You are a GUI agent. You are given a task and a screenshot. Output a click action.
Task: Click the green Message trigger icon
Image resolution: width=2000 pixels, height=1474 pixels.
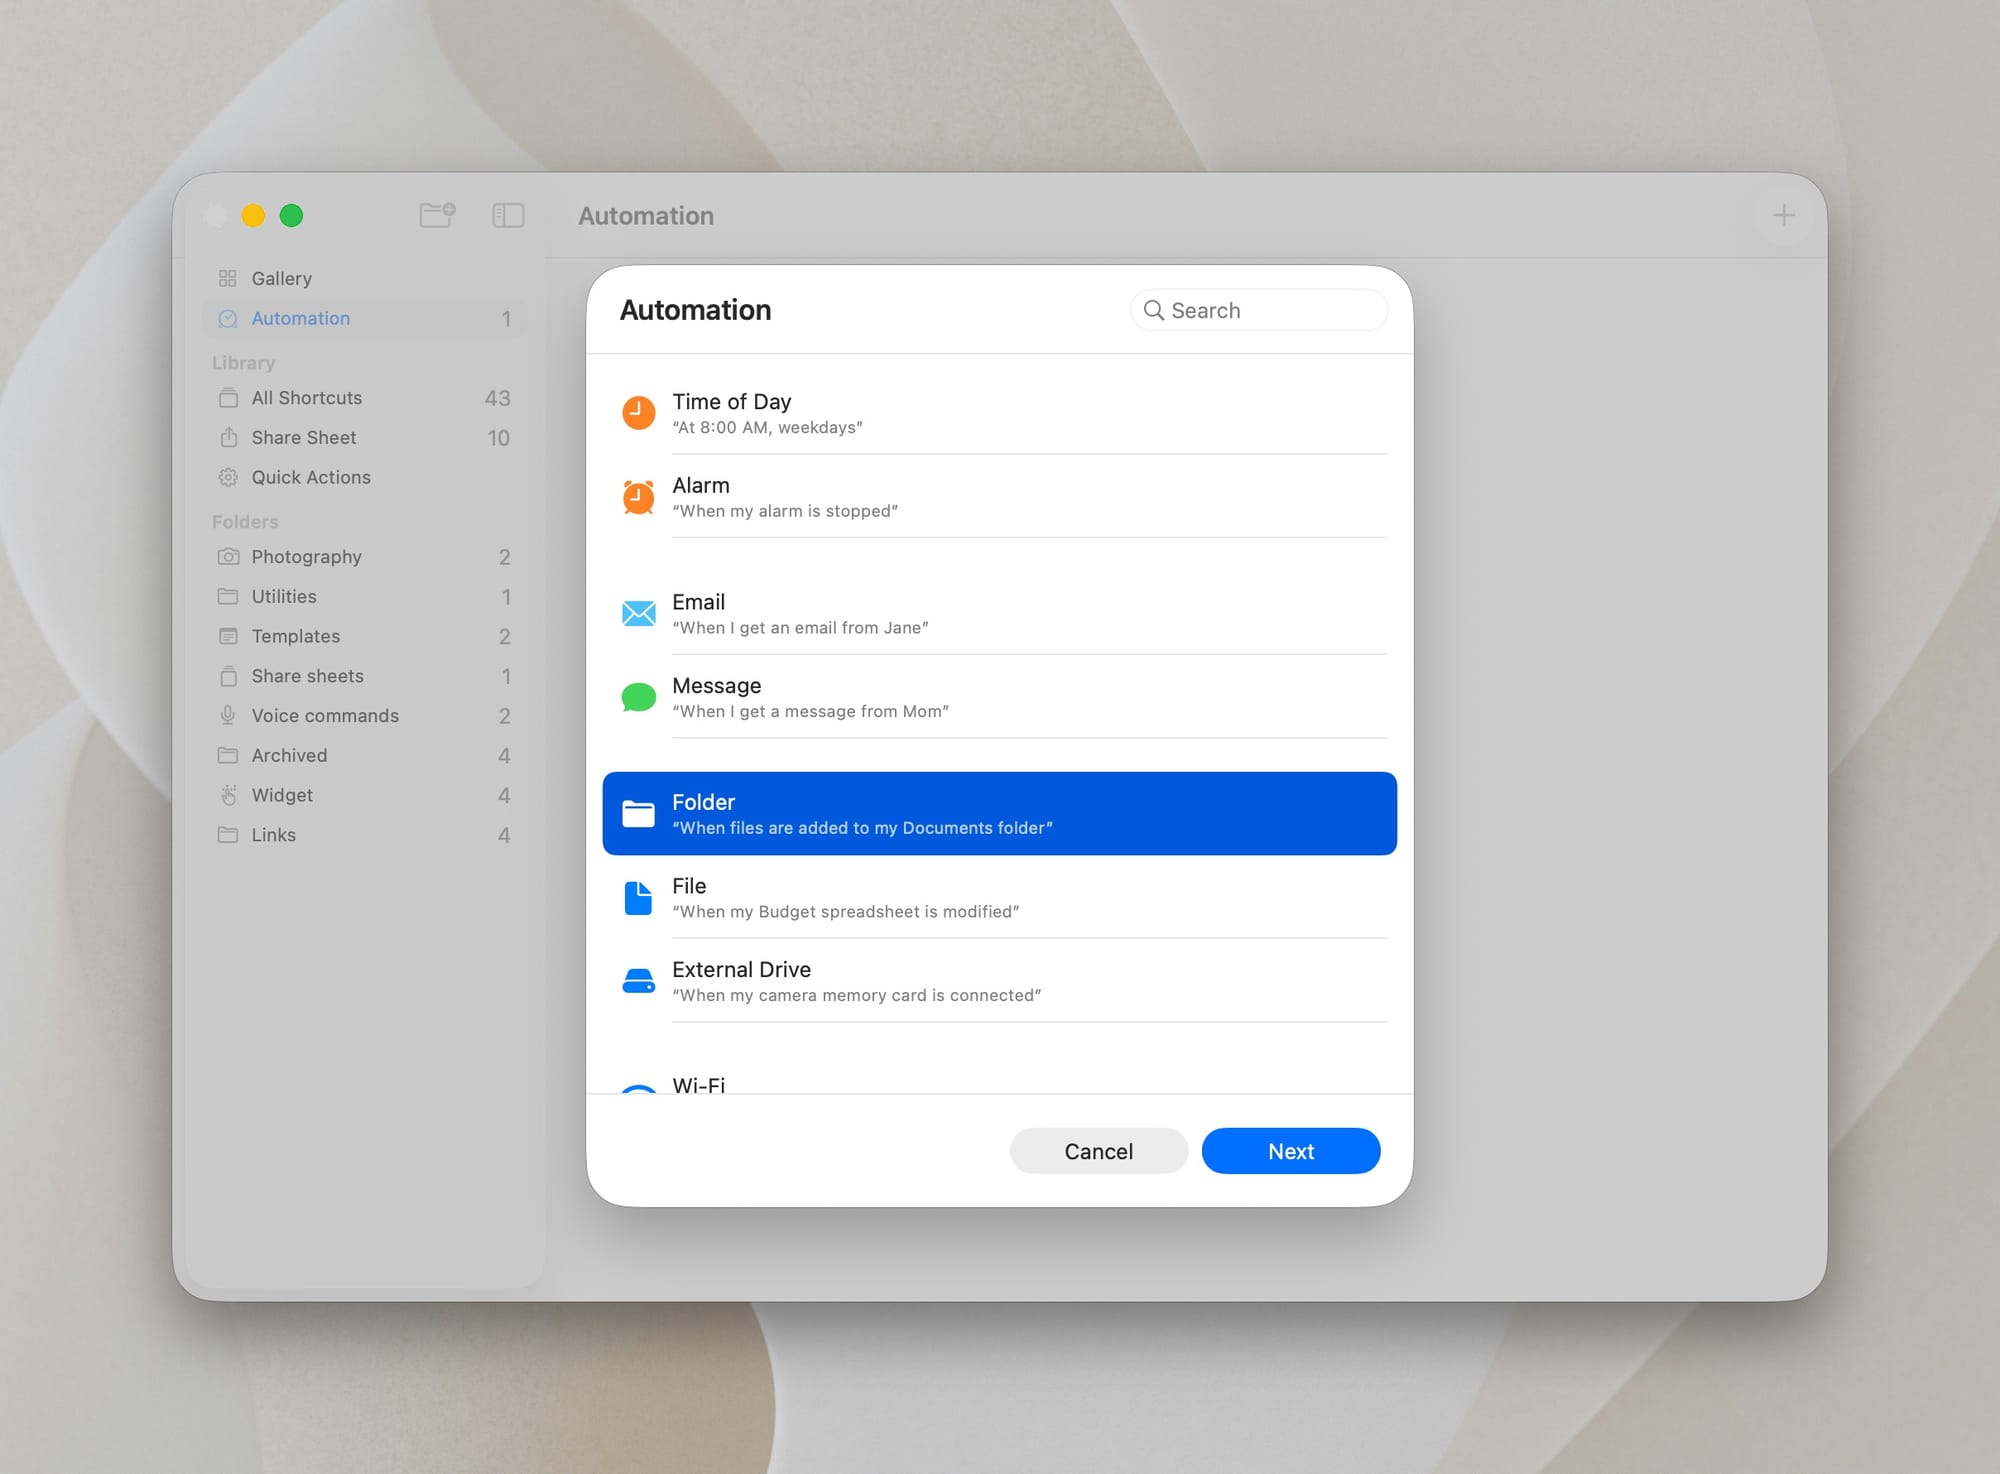coord(638,696)
